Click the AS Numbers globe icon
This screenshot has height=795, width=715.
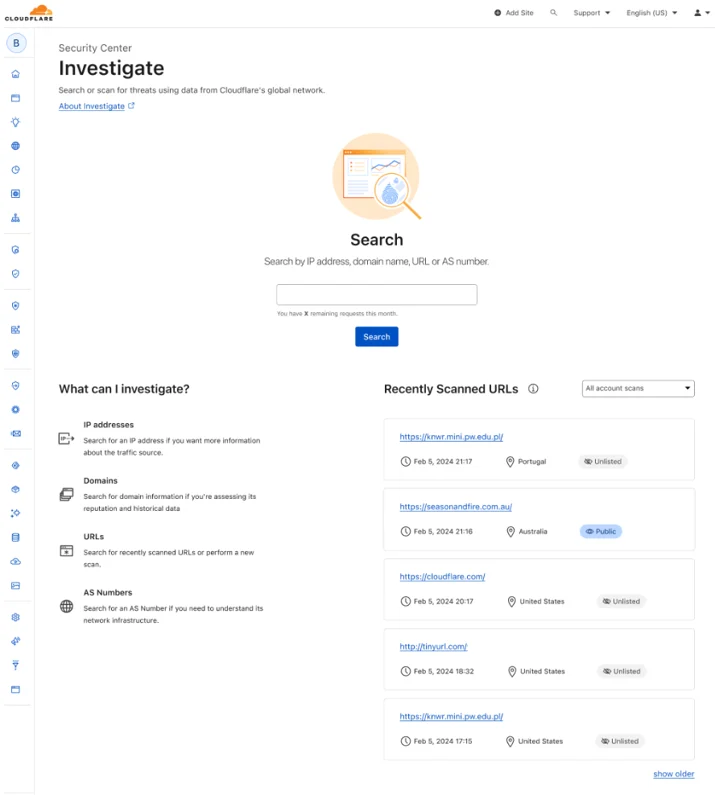(x=66, y=606)
